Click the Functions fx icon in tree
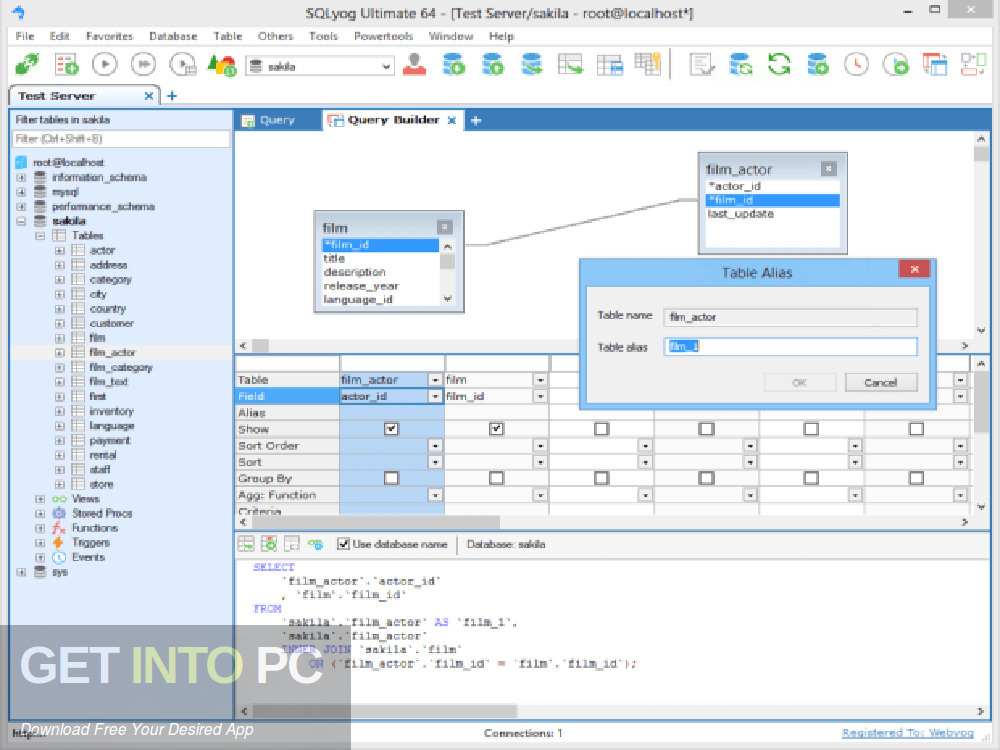This screenshot has height=750, width=1000. pos(59,528)
